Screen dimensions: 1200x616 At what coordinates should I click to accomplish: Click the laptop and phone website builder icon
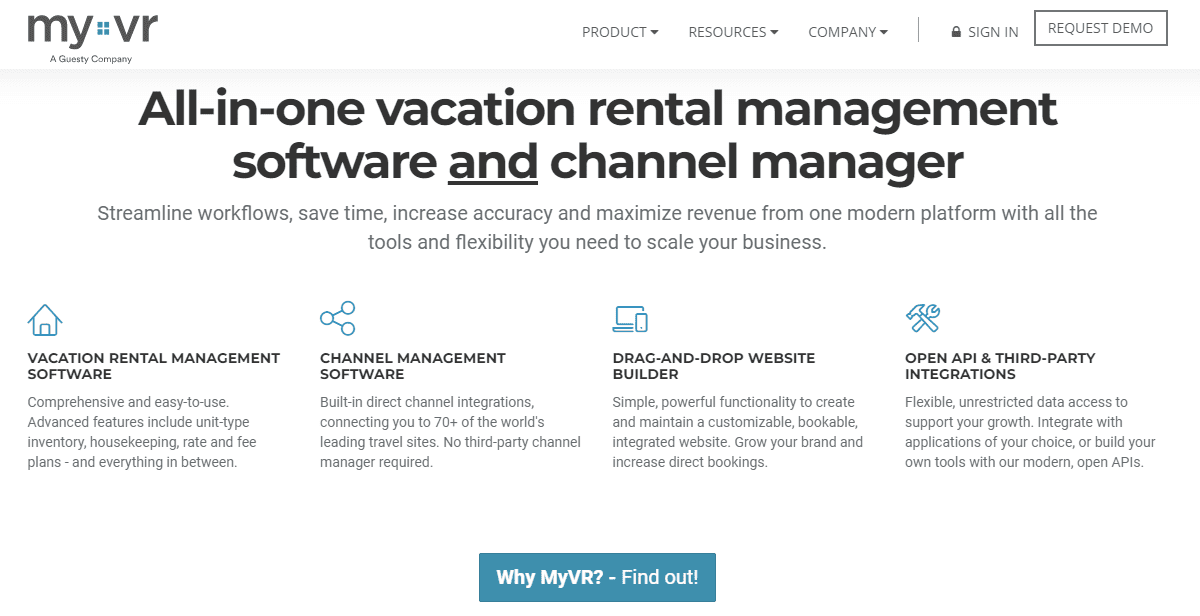pos(630,318)
